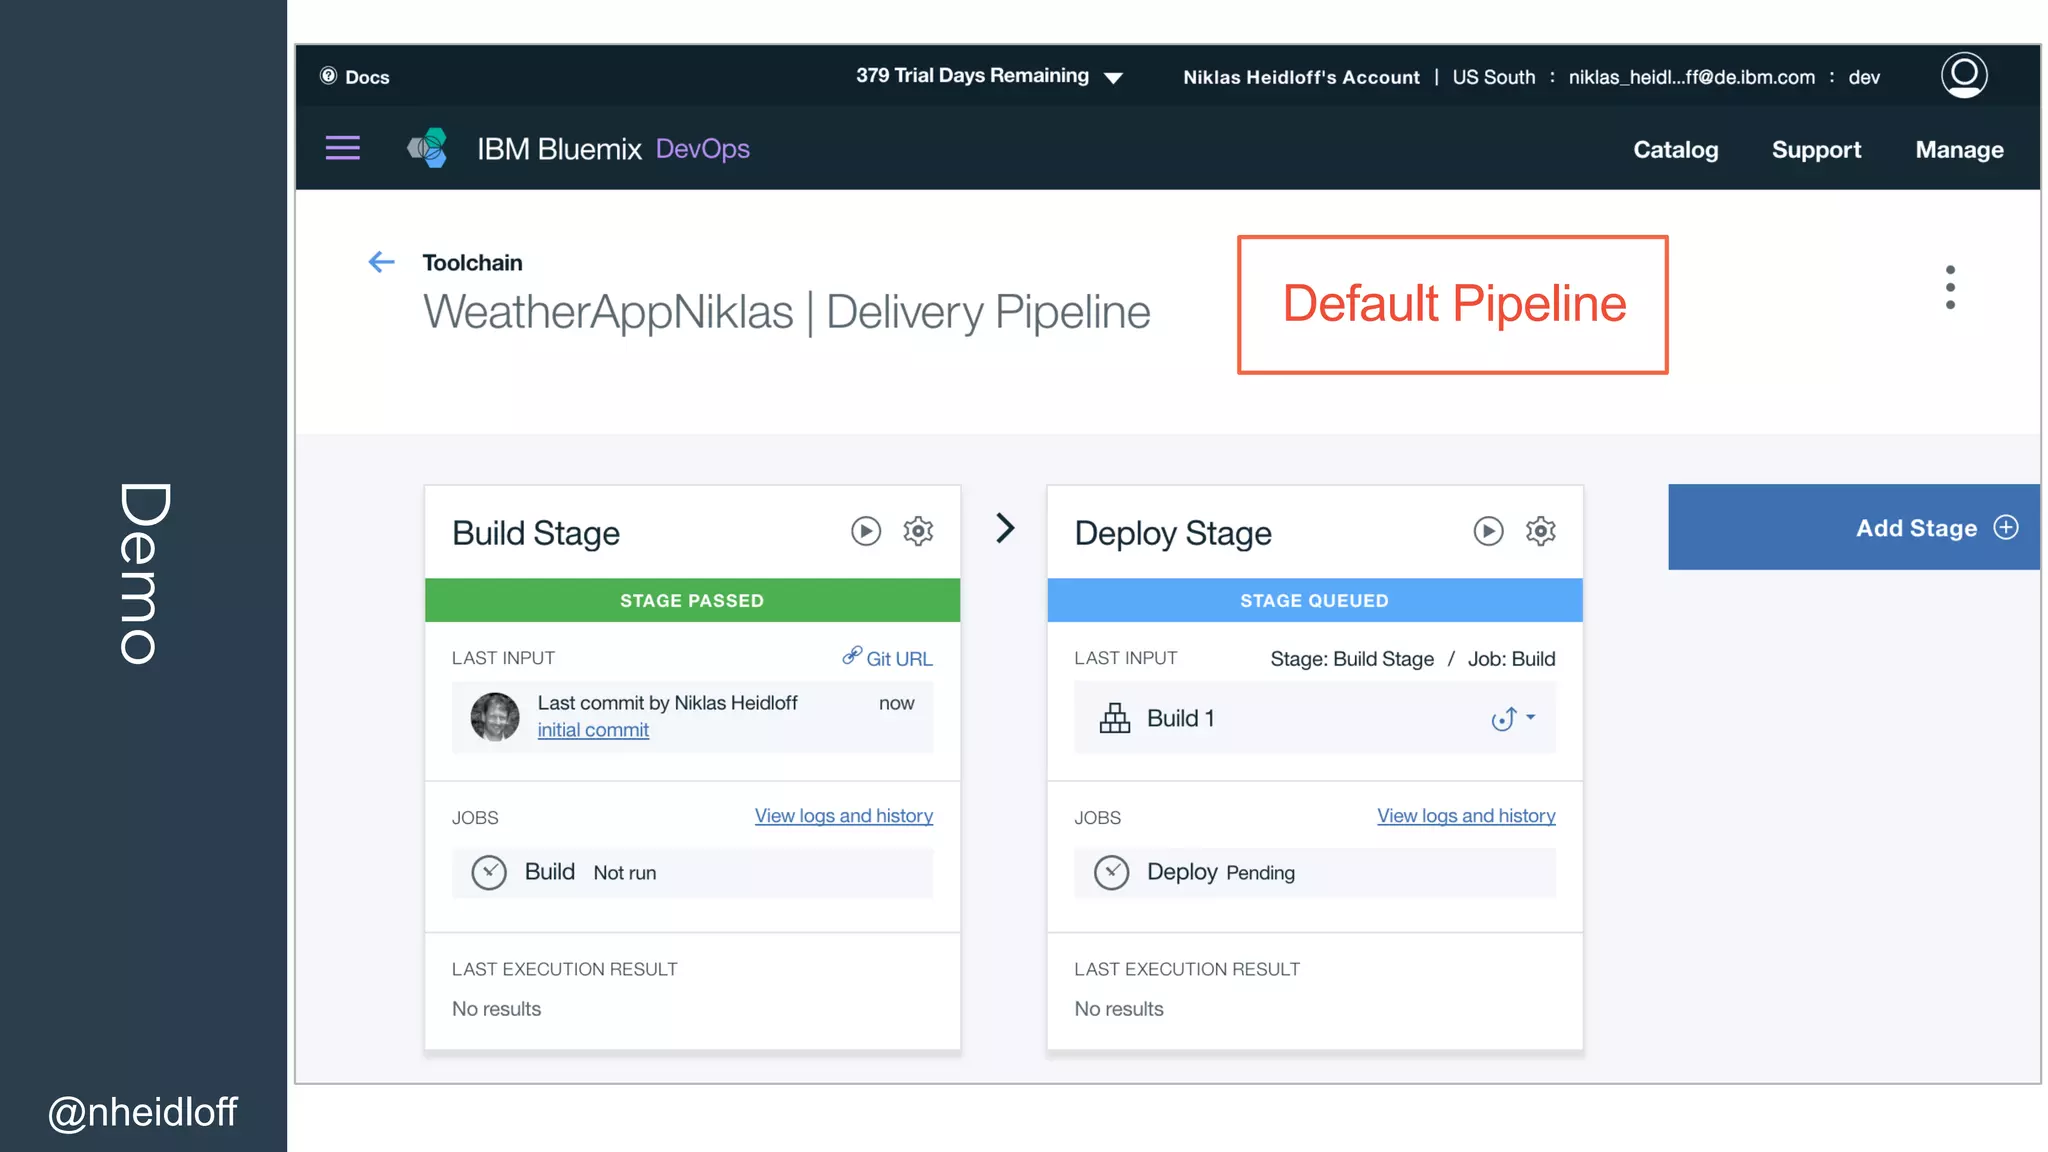Click the IBM Bluemix logo icon

click(x=428, y=148)
